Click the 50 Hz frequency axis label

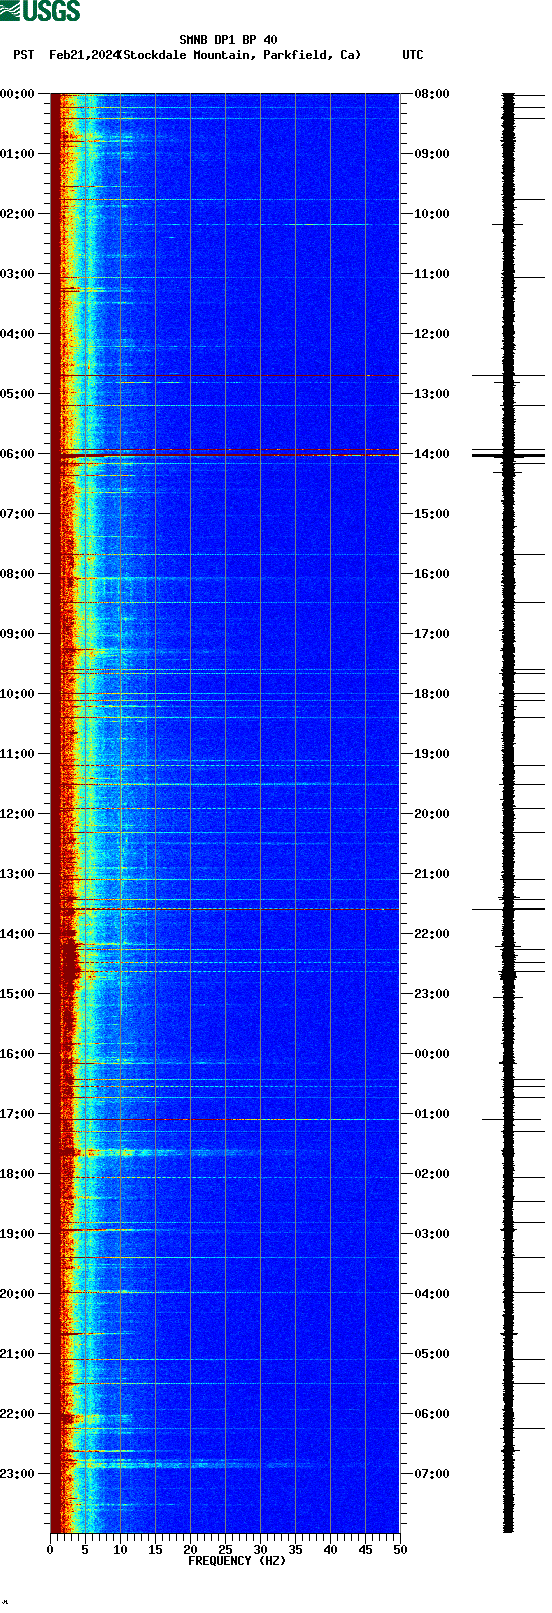tap(400, 1549)
